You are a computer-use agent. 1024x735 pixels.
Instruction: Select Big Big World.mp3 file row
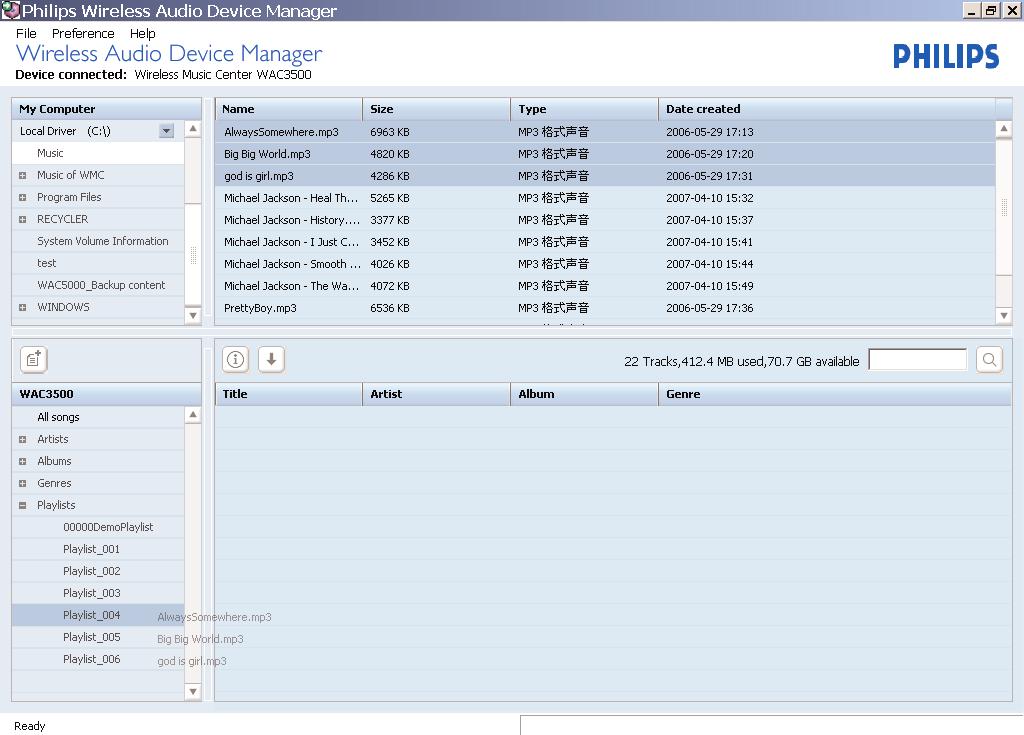click(x=605, y=154)
